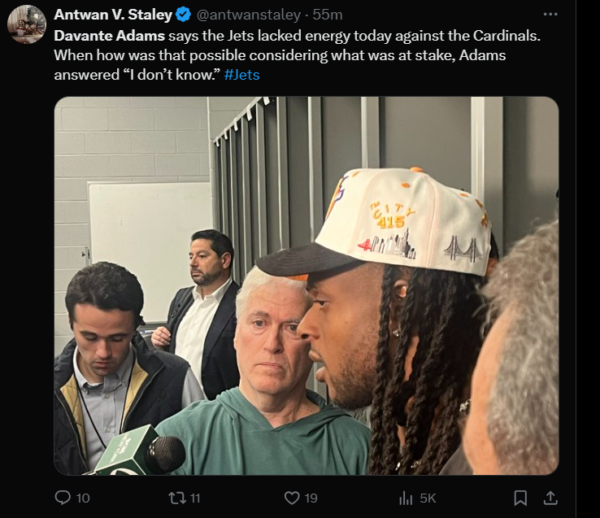Click the reply count of 10
Viewport: 600px width, 518px height.
(83, 498)
